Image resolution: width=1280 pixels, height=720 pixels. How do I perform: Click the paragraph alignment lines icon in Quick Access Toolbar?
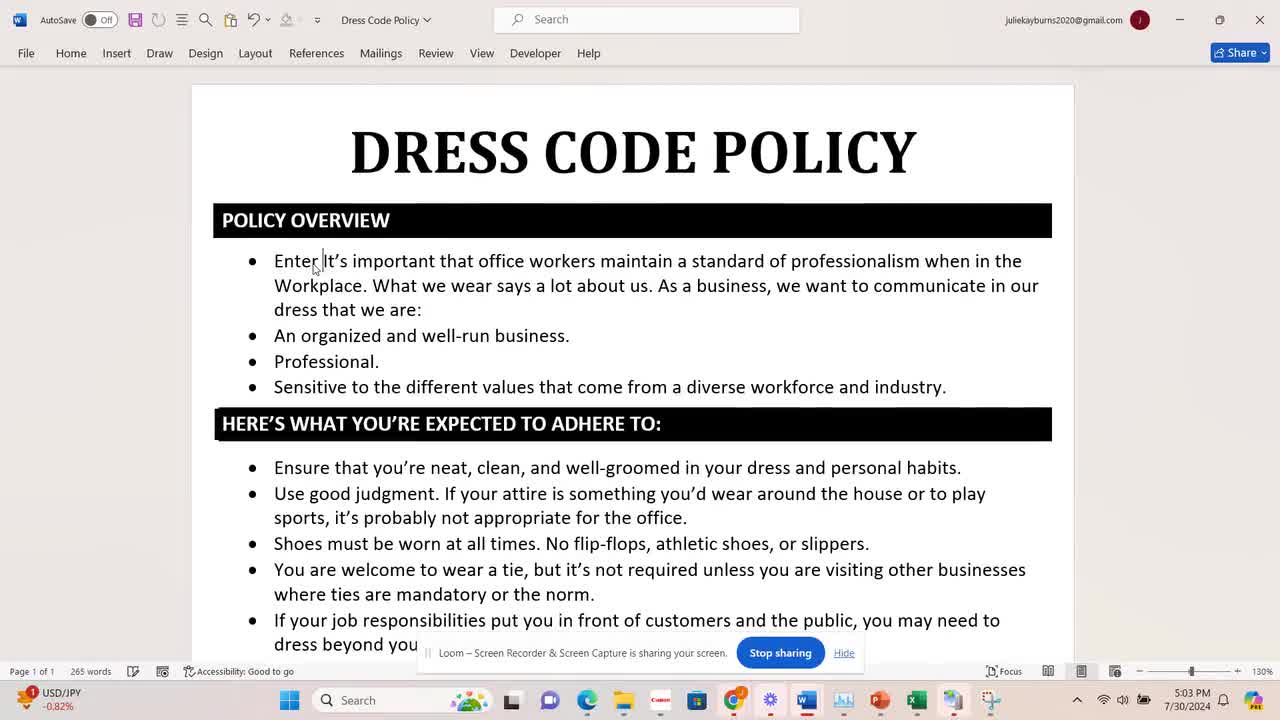tap(181, 20)
